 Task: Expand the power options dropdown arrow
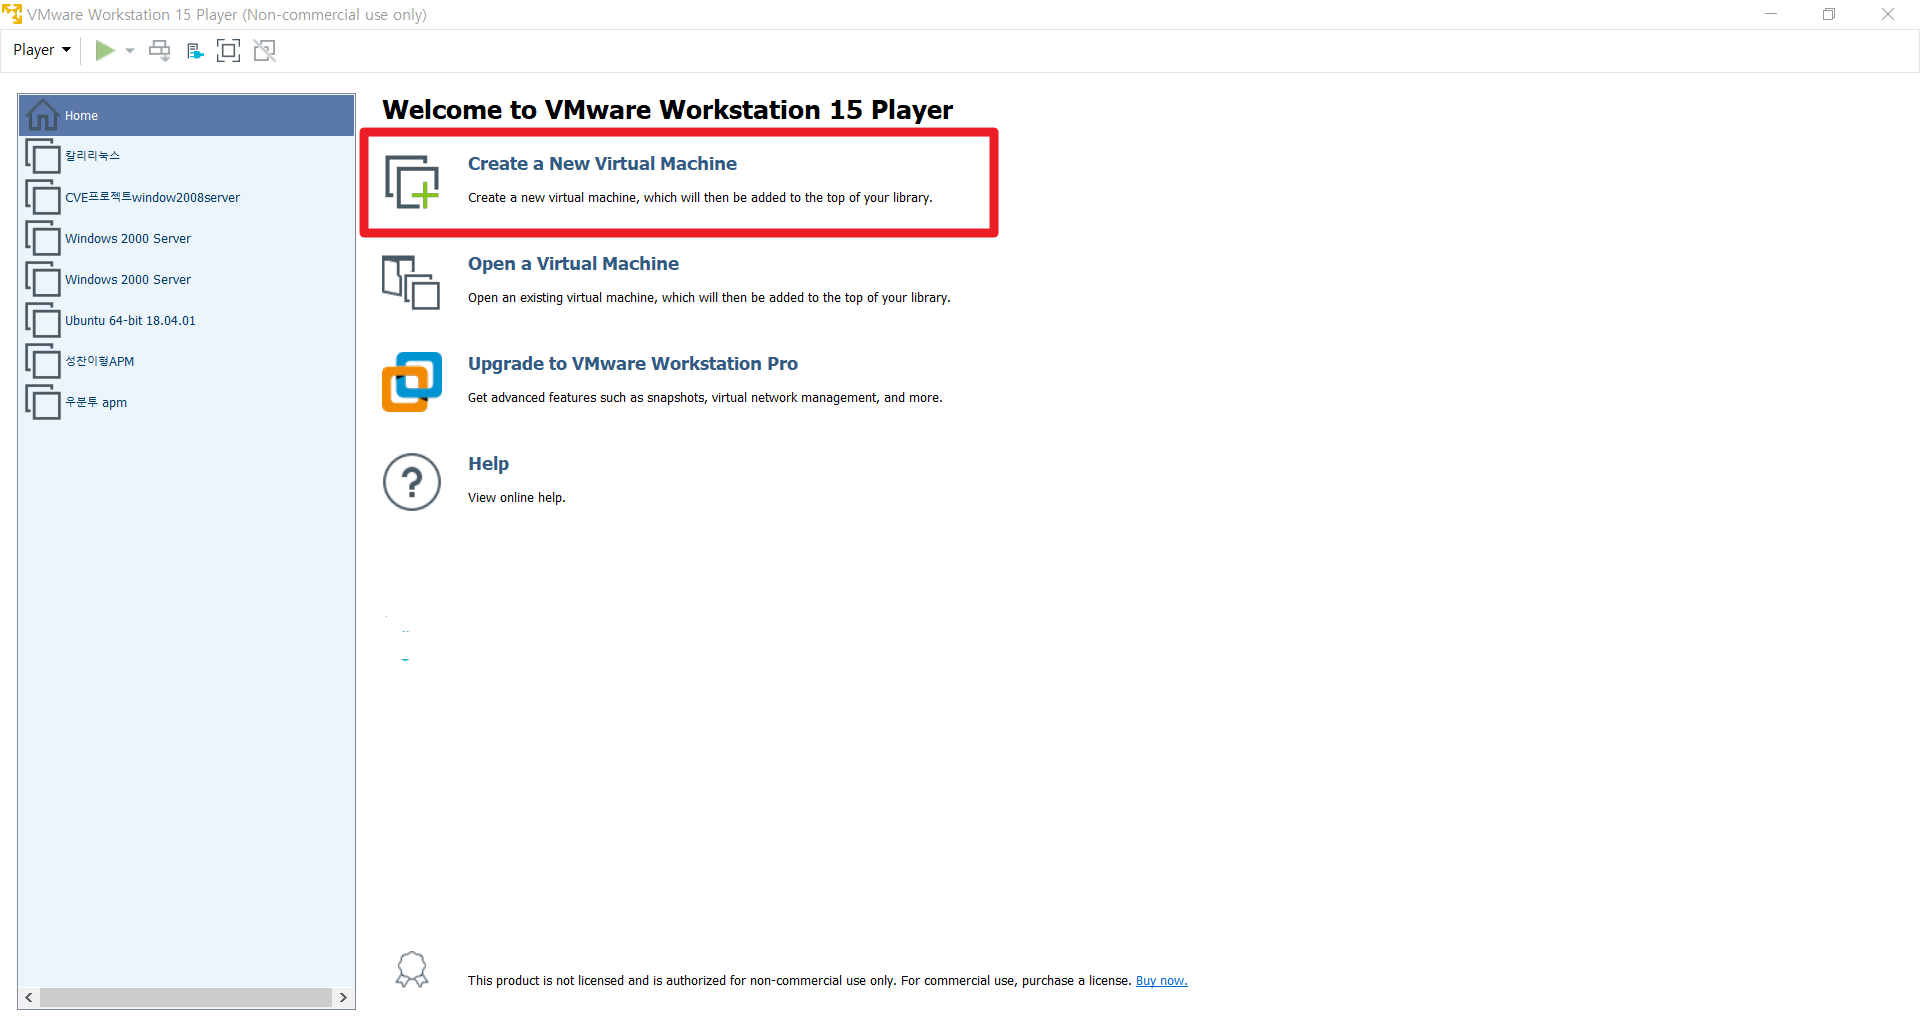[130, 50]
